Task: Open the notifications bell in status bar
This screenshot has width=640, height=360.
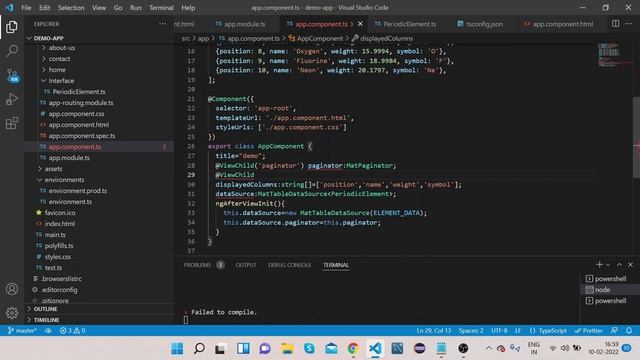Action: [629, 330]
